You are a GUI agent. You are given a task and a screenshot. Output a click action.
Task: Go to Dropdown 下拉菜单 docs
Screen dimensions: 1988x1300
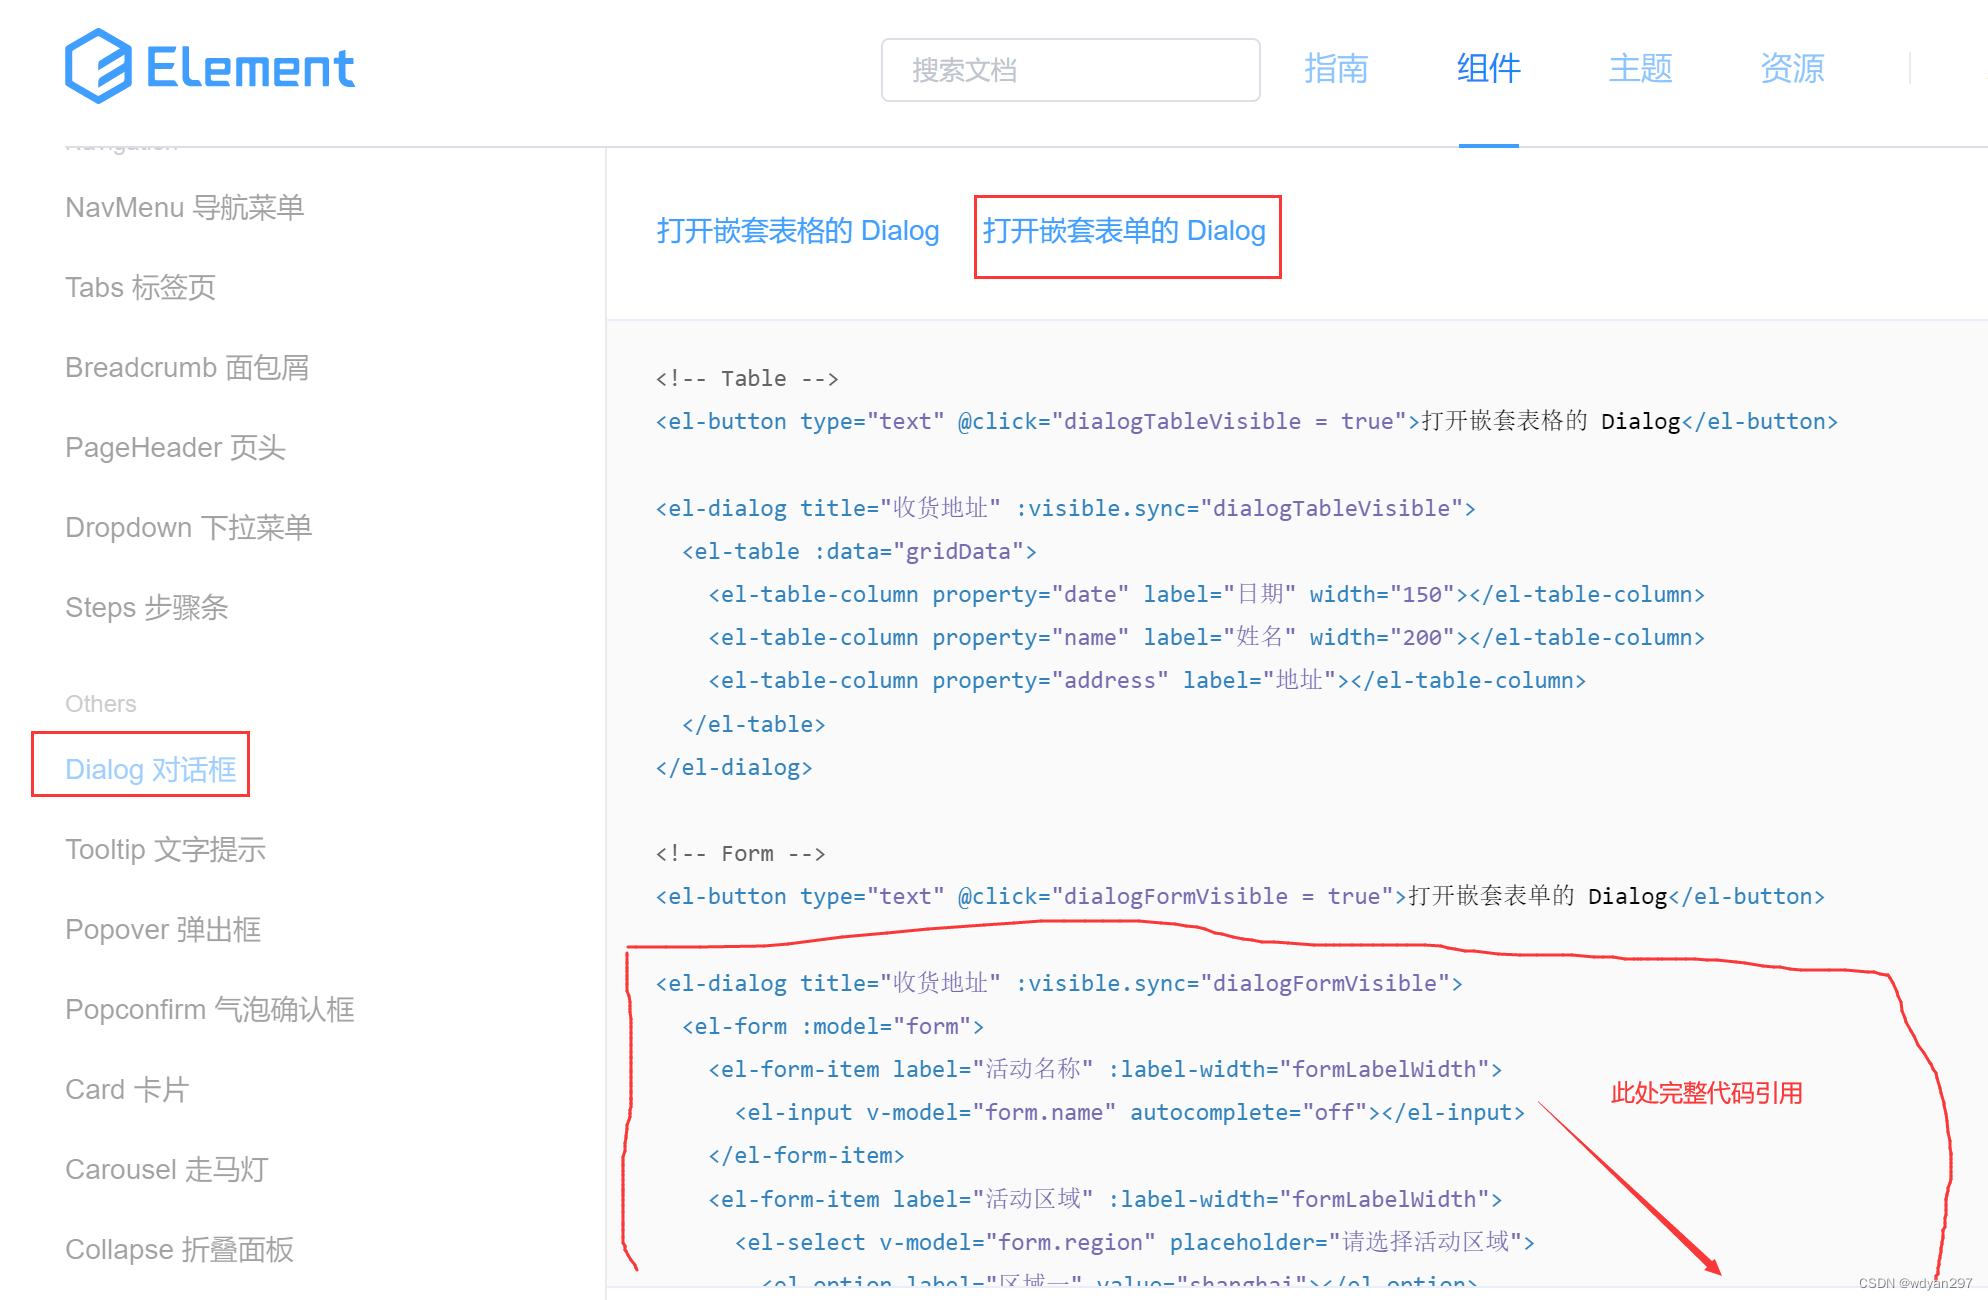tap(189, 527)
